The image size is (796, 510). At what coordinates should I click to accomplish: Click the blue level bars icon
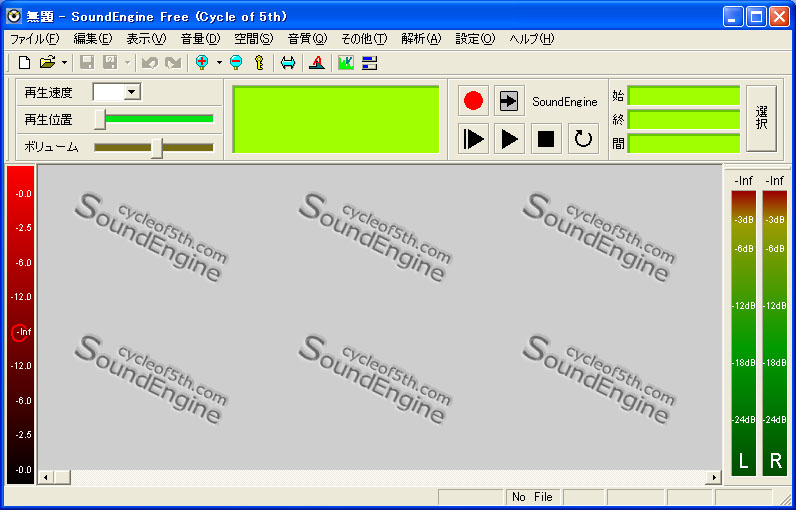tap(370, 63)
